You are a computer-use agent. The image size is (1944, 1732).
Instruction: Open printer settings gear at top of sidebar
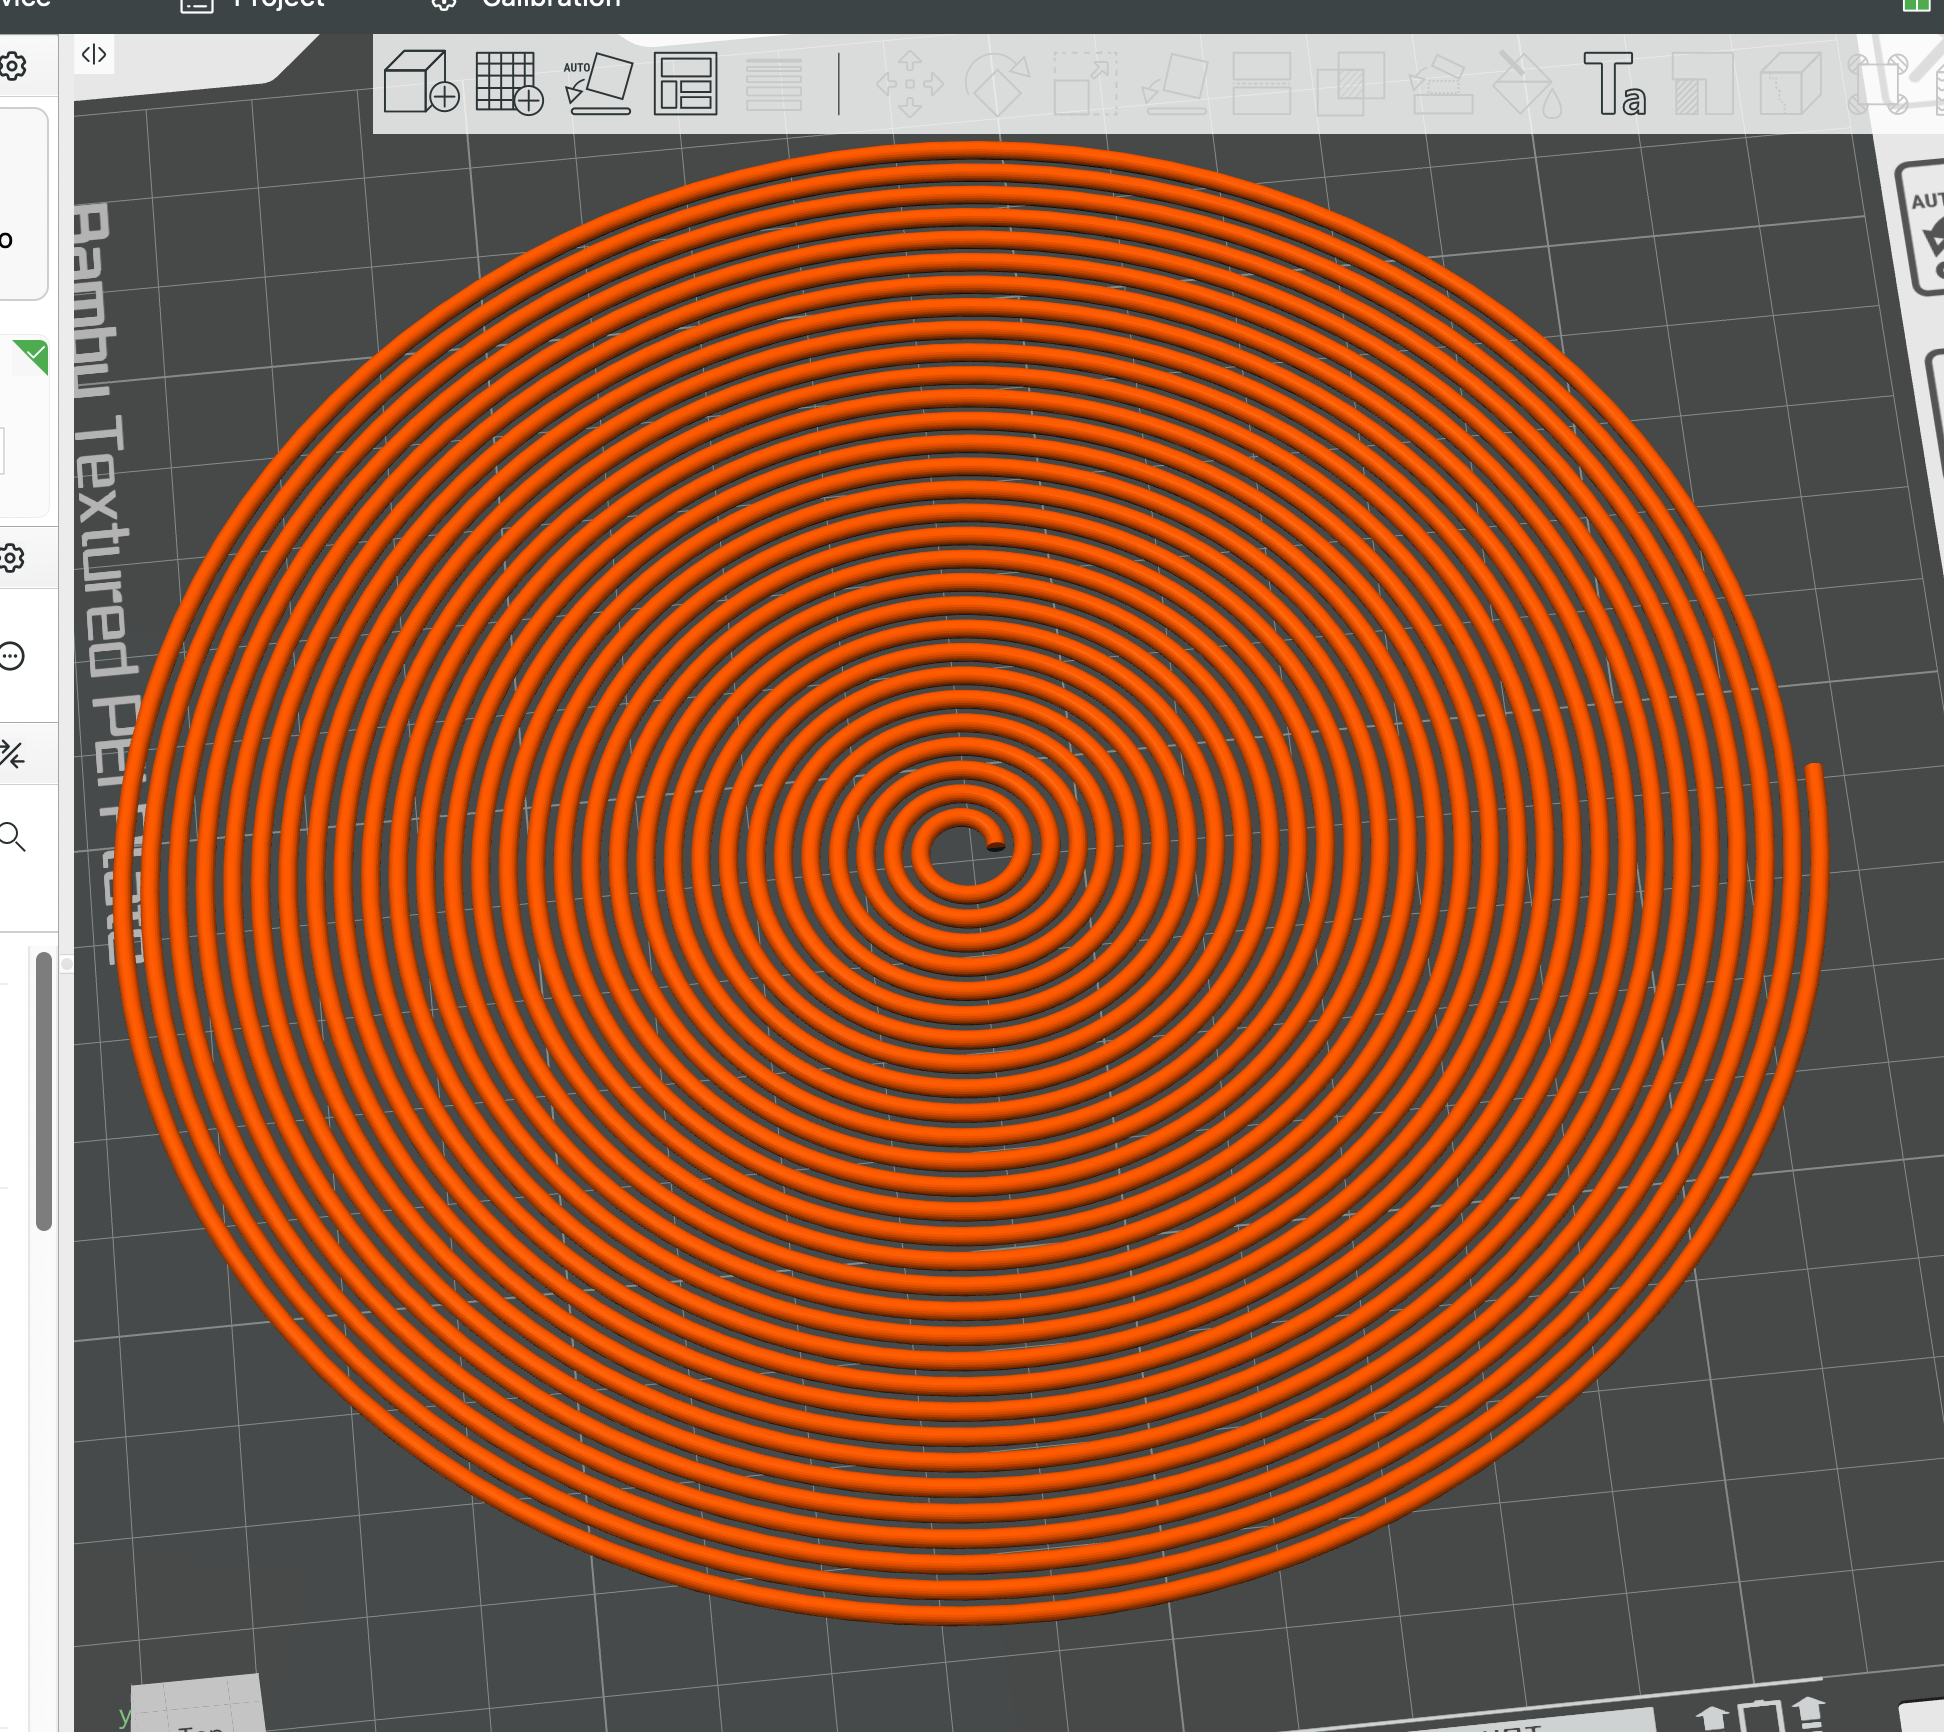pyautogui.click(x=12, y=67)
